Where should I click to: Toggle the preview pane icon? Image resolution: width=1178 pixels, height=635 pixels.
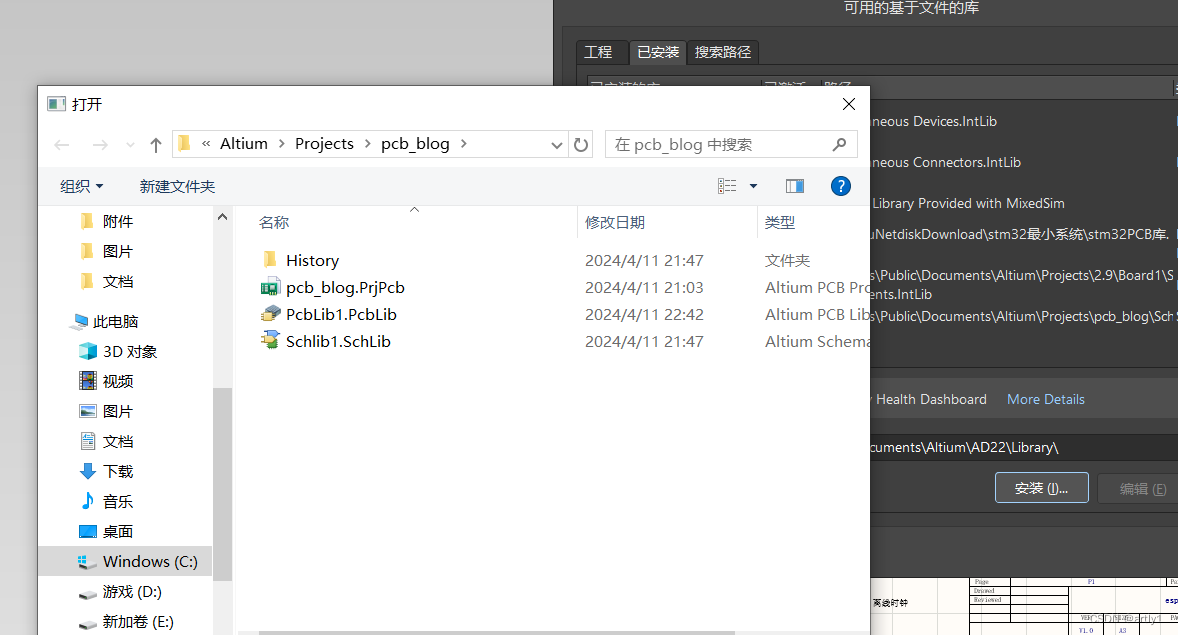pos(795,186)
